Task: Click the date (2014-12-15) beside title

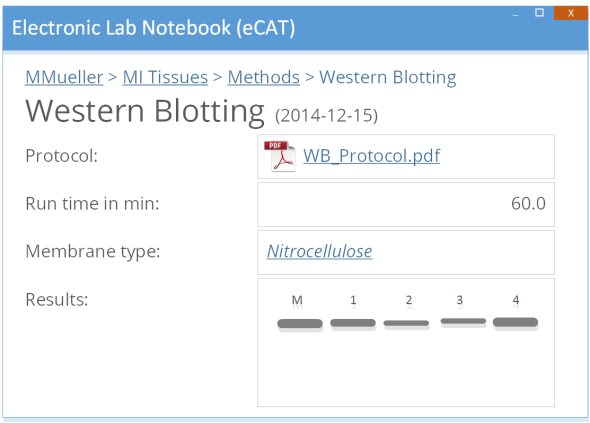Action: click(326, 116)
